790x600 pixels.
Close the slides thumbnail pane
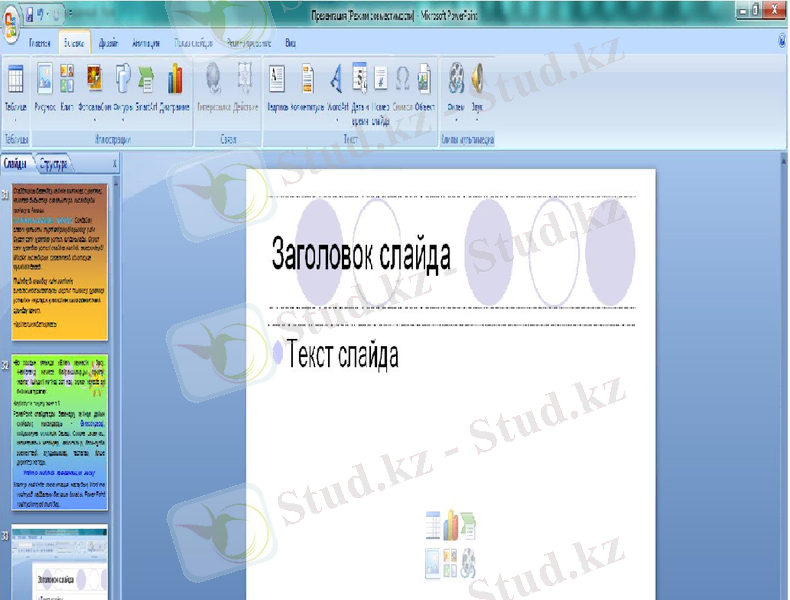114,164
